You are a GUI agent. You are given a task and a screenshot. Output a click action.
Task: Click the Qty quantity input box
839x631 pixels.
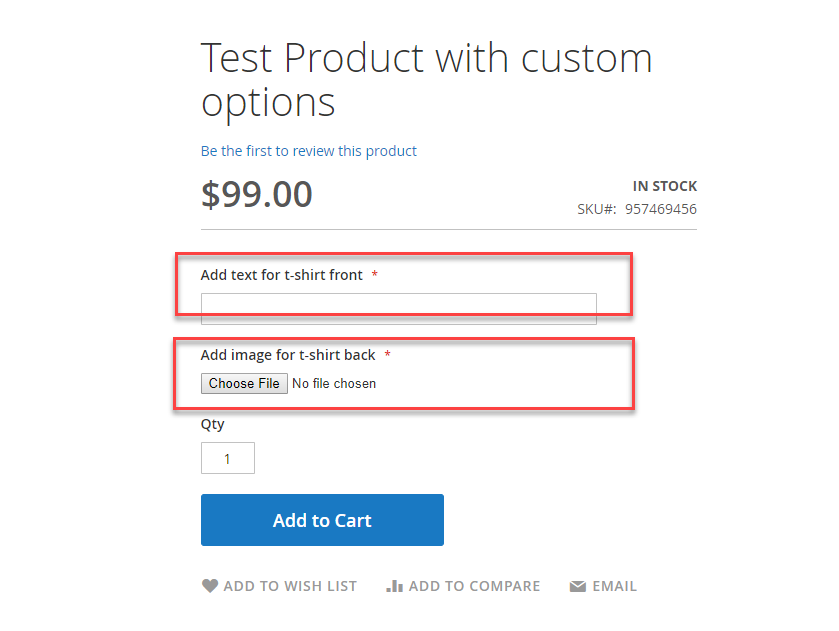(x=228, y=458)
